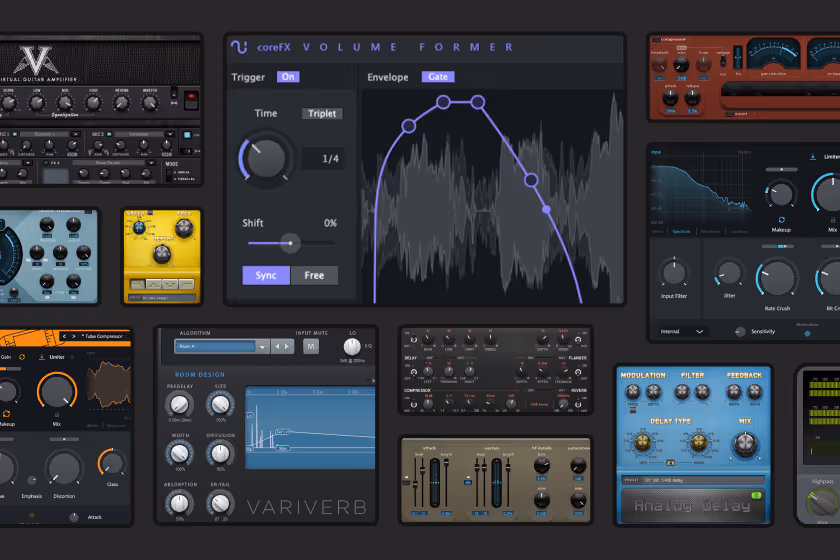Switch Volume Former to Free mode
The image size is (840, 560).
(x=314, y=275)
